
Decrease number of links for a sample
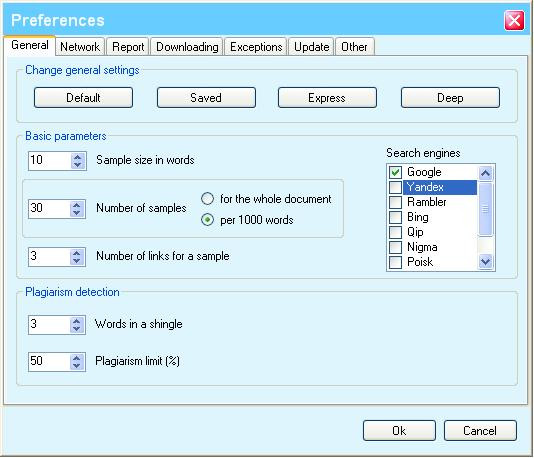point(77,261)
